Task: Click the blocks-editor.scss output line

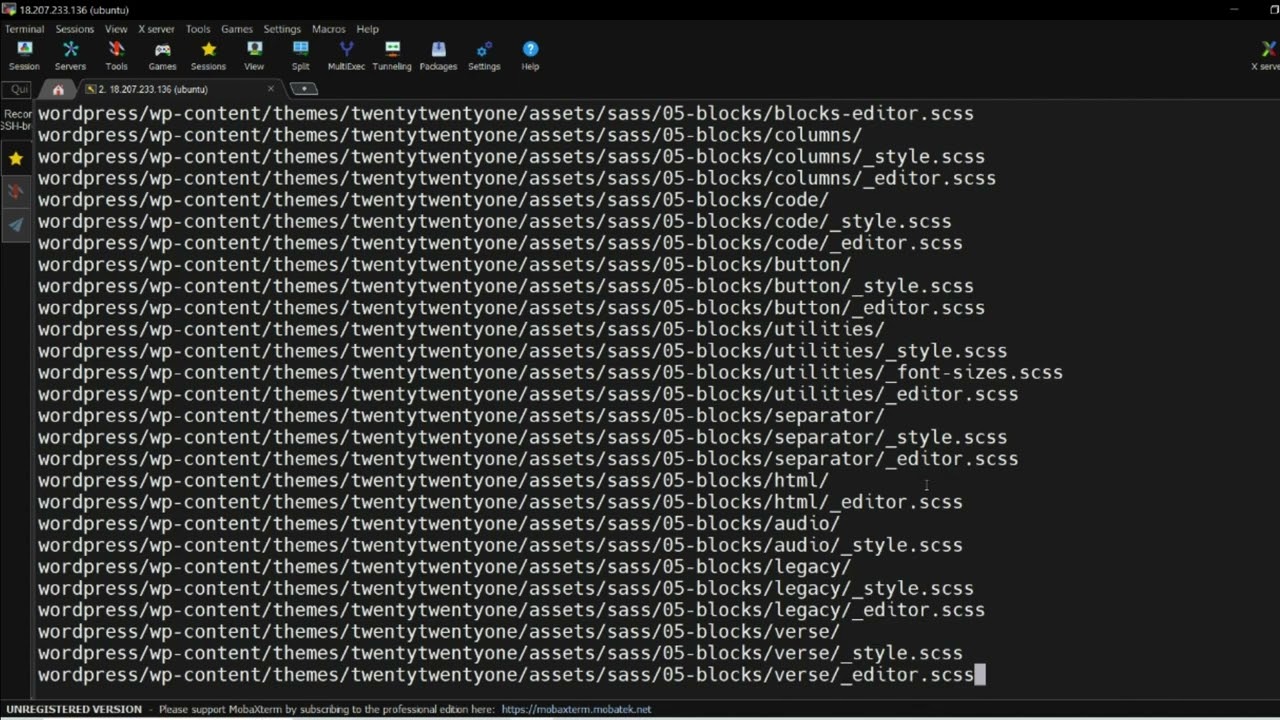Action: click(506, 113)
